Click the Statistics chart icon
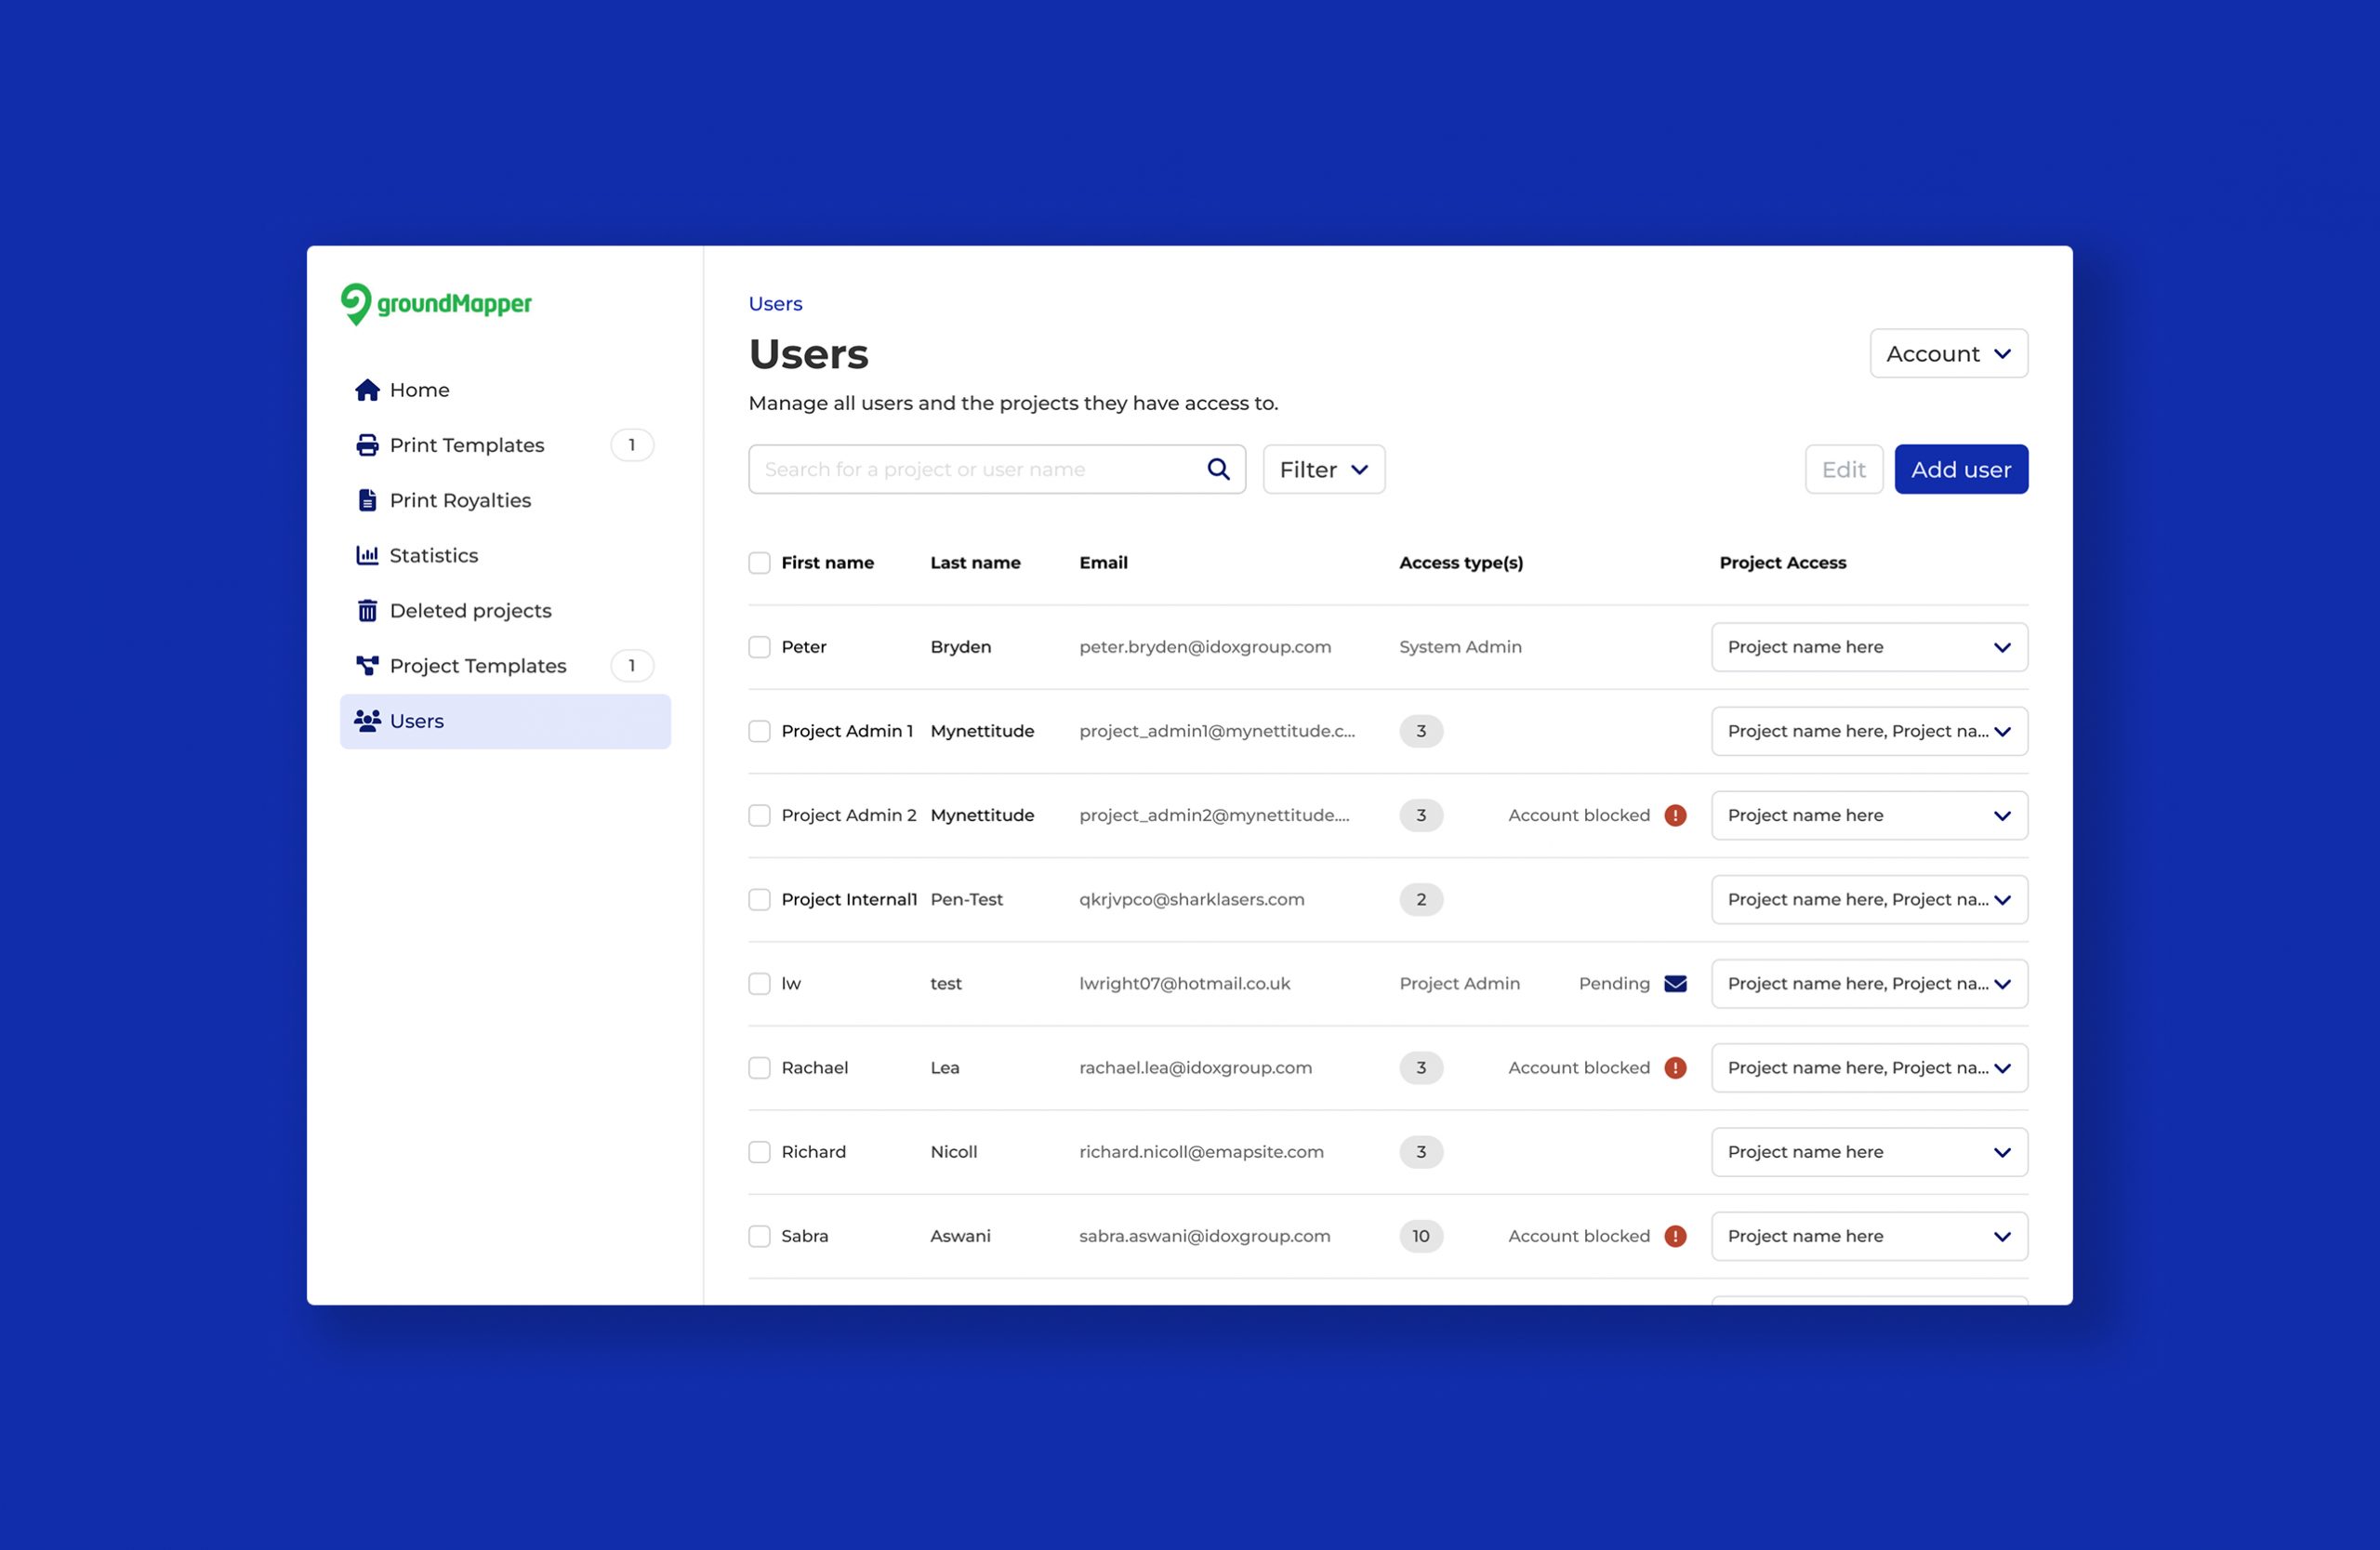The width and height of the screenshot is (2380, 1550). [367, 555]
